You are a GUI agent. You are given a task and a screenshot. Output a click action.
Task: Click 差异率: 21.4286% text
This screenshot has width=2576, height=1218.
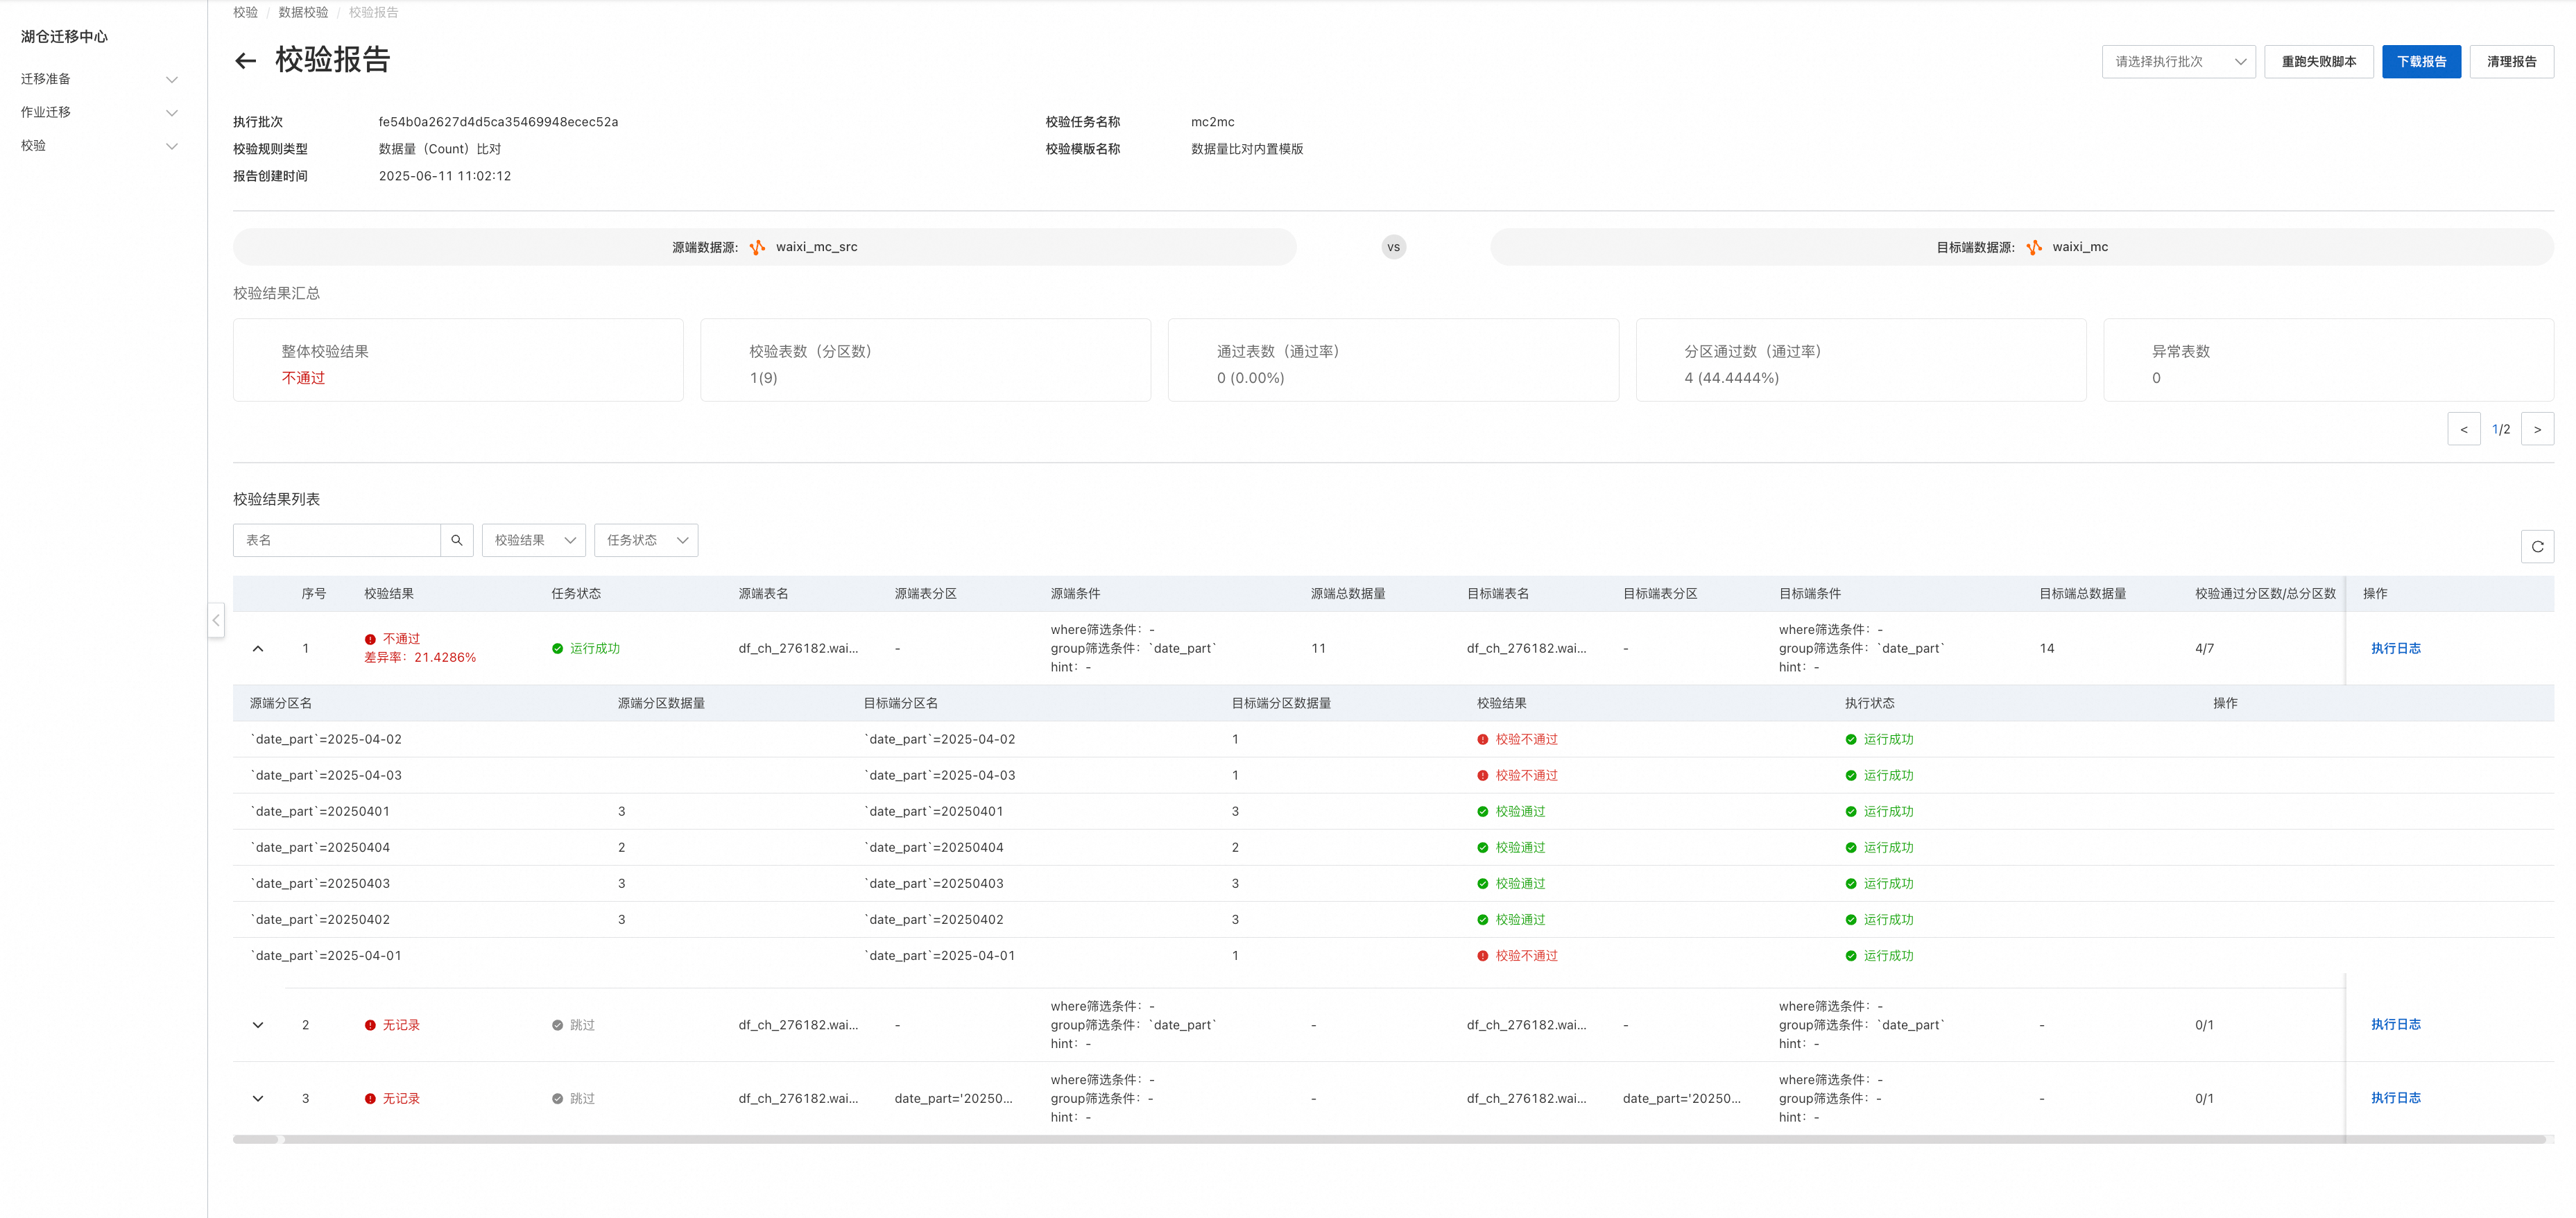420,658
